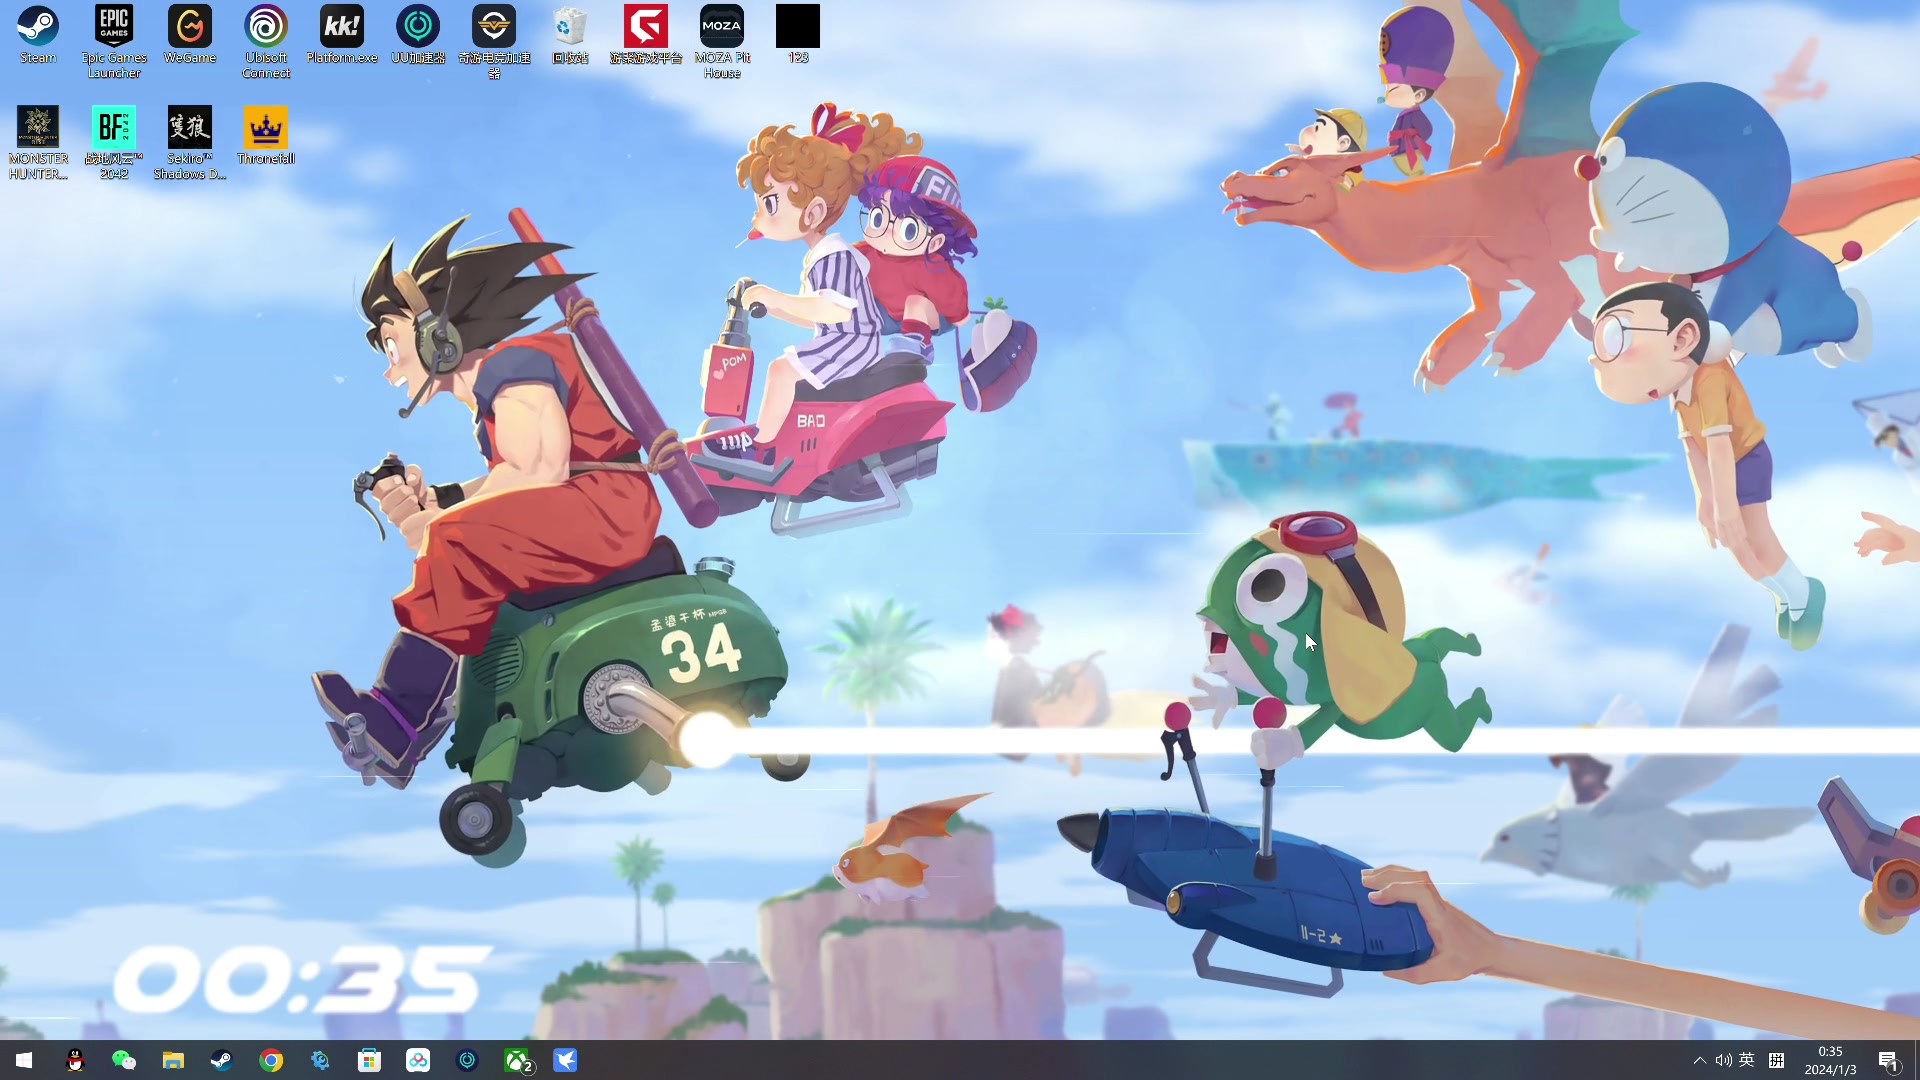The height and width of the screenshot is (1080, 1920).
Task: Open File Explorer from the taskbar
Action: point(173,1060)
